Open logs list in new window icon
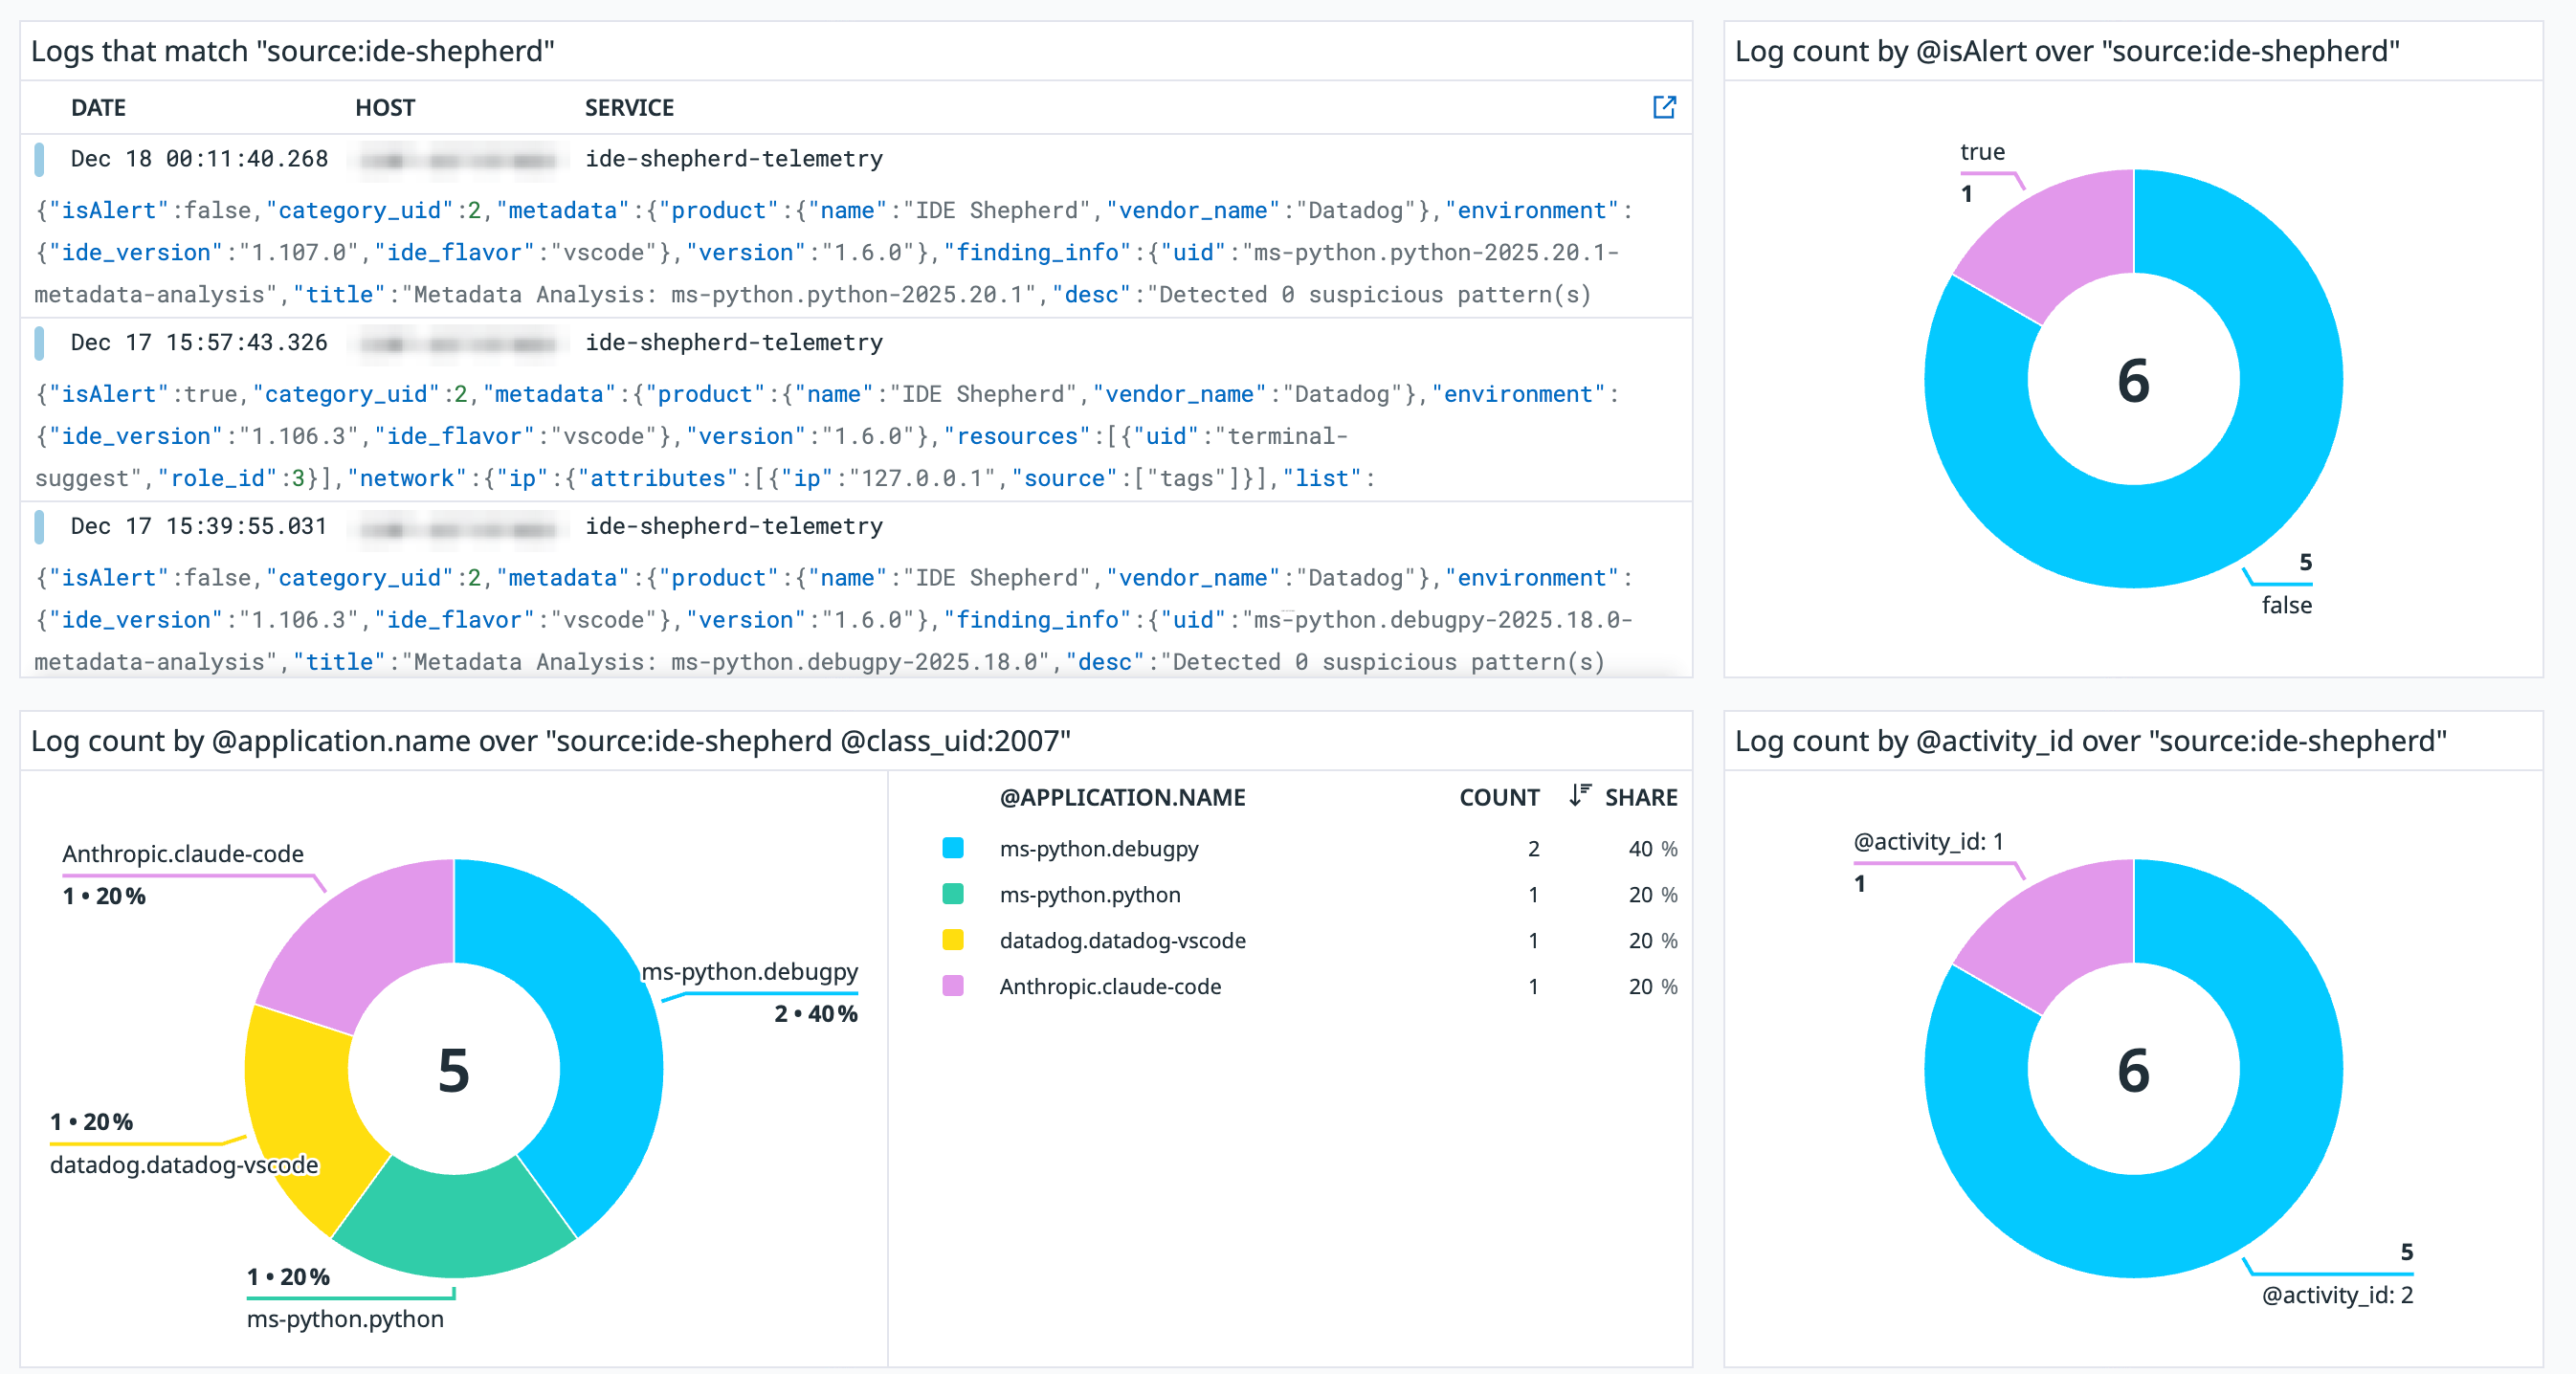Viewport: 2576px width, 1374px height. coord(1664,107)
